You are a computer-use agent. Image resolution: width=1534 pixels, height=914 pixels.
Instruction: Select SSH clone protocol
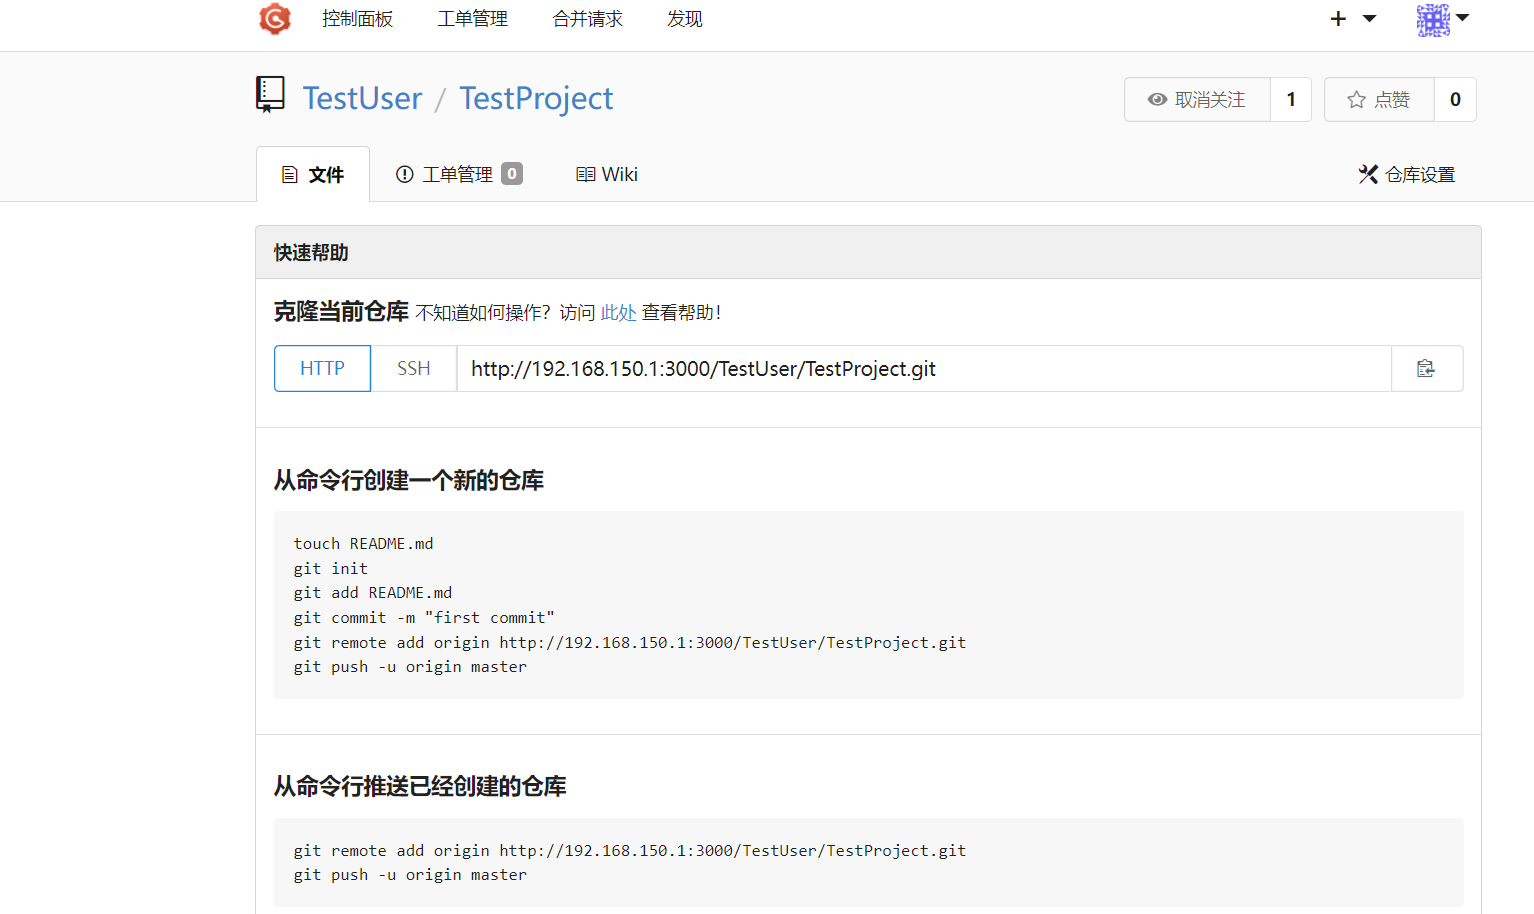tap(413, 369)
